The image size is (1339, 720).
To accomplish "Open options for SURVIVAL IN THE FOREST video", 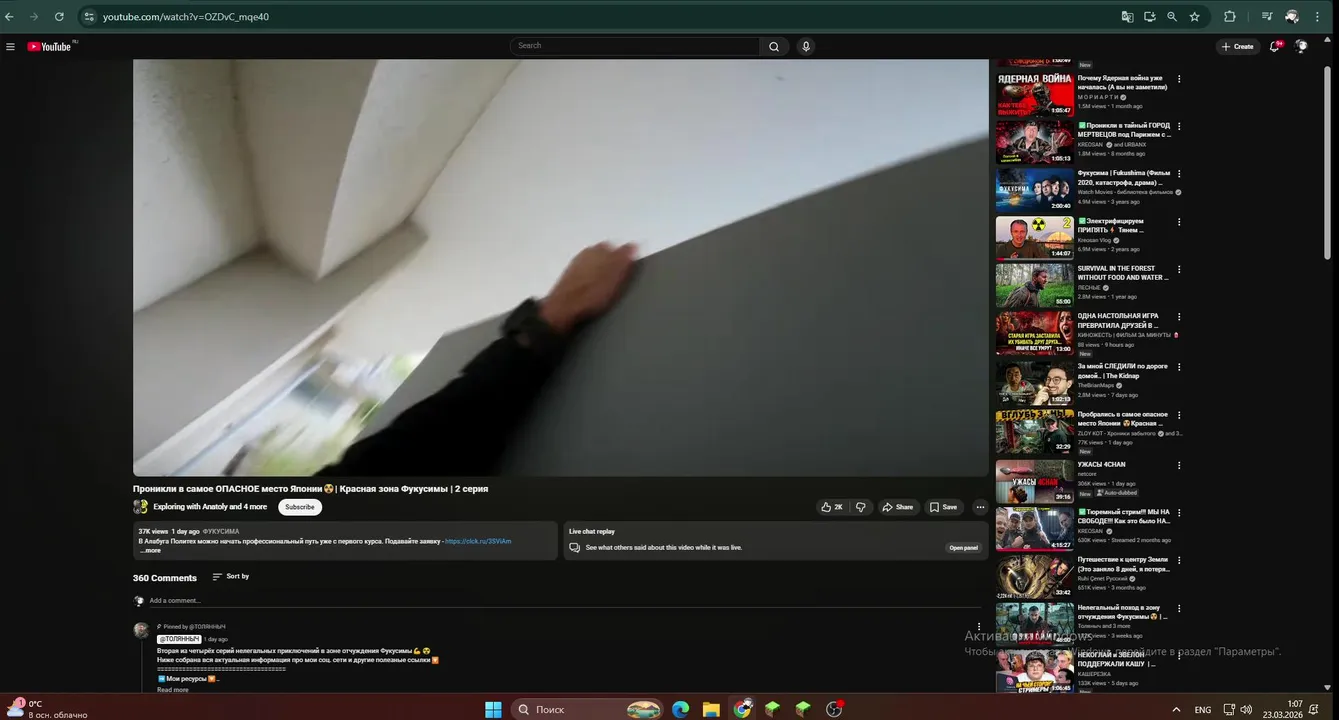I will coord(1179,269).
